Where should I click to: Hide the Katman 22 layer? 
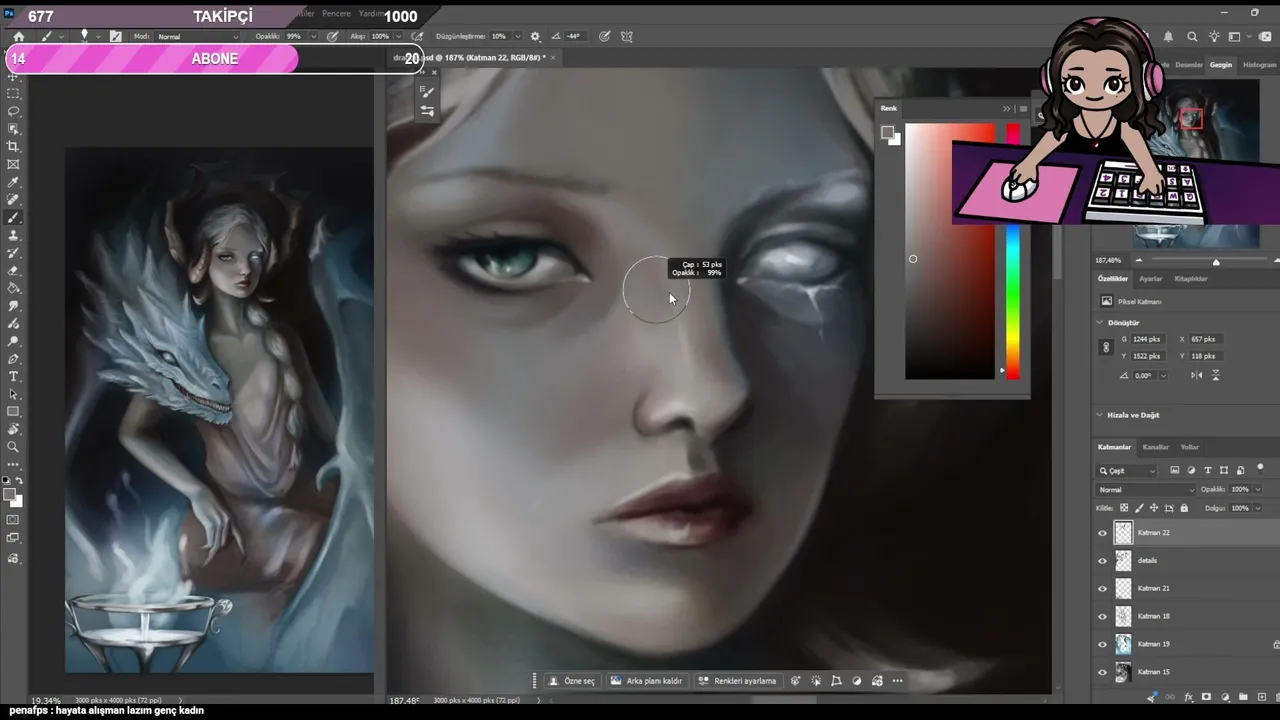pyautogui.click(x=1103, y=533)
